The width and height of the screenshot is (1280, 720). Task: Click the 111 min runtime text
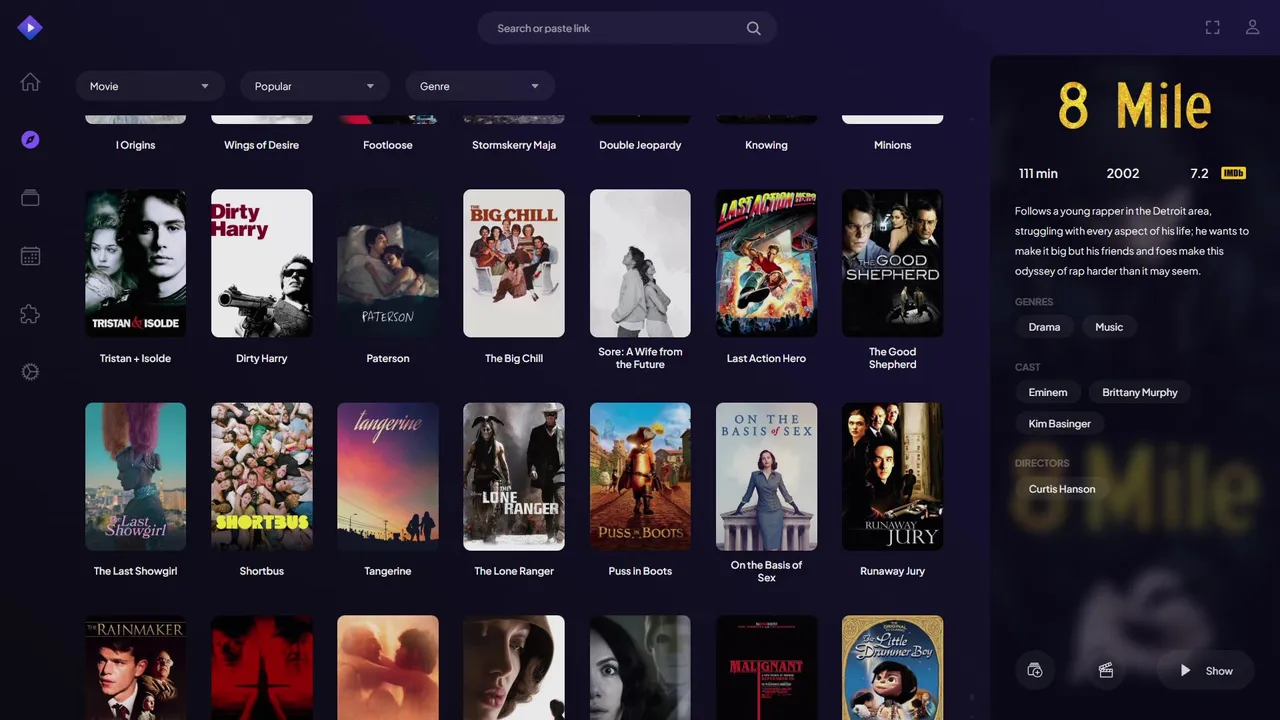[x=1038, y=173]
